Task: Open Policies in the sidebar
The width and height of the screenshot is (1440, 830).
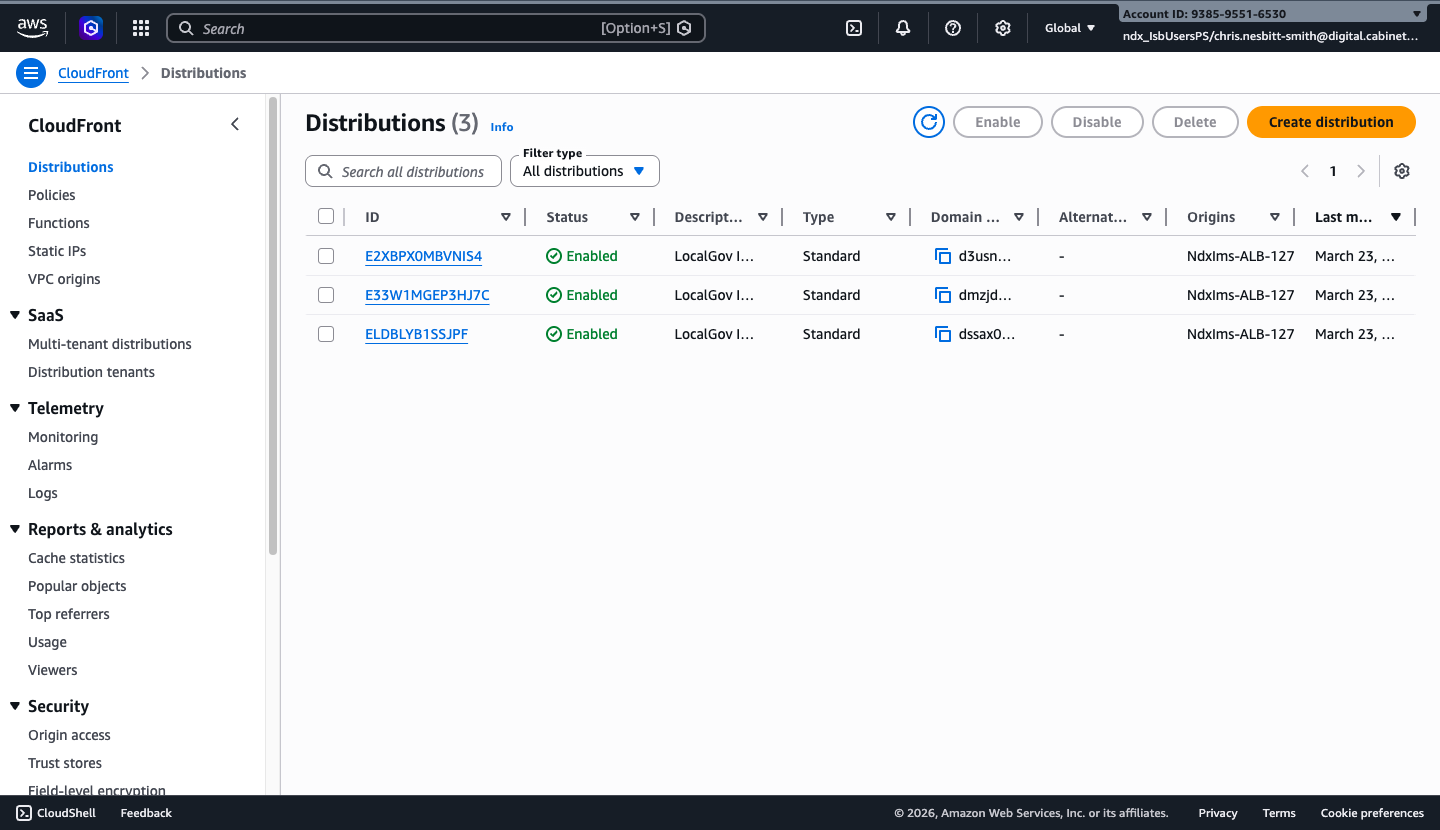Action: tap(53, 194)
